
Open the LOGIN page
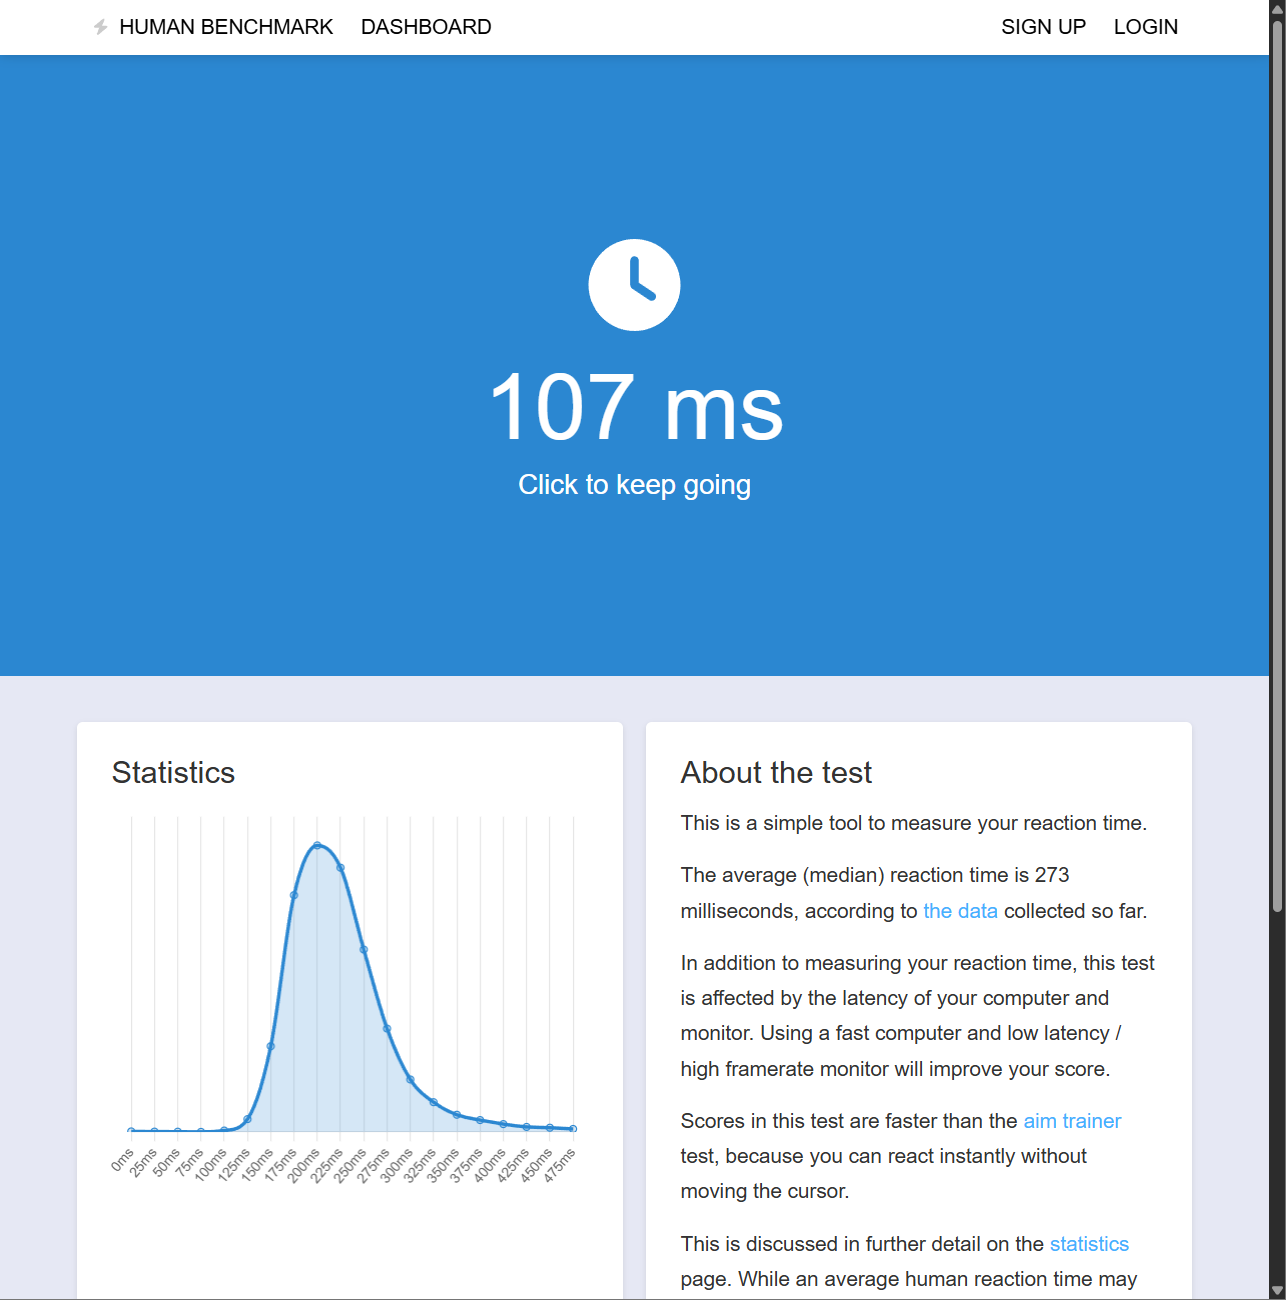1146,27
